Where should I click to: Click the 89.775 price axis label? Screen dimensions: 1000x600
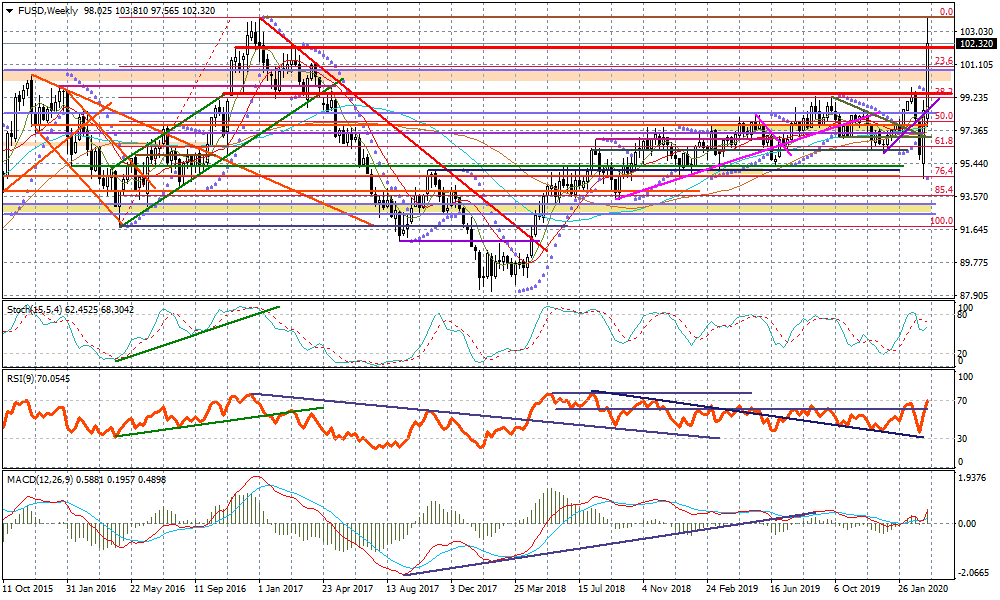976,263
